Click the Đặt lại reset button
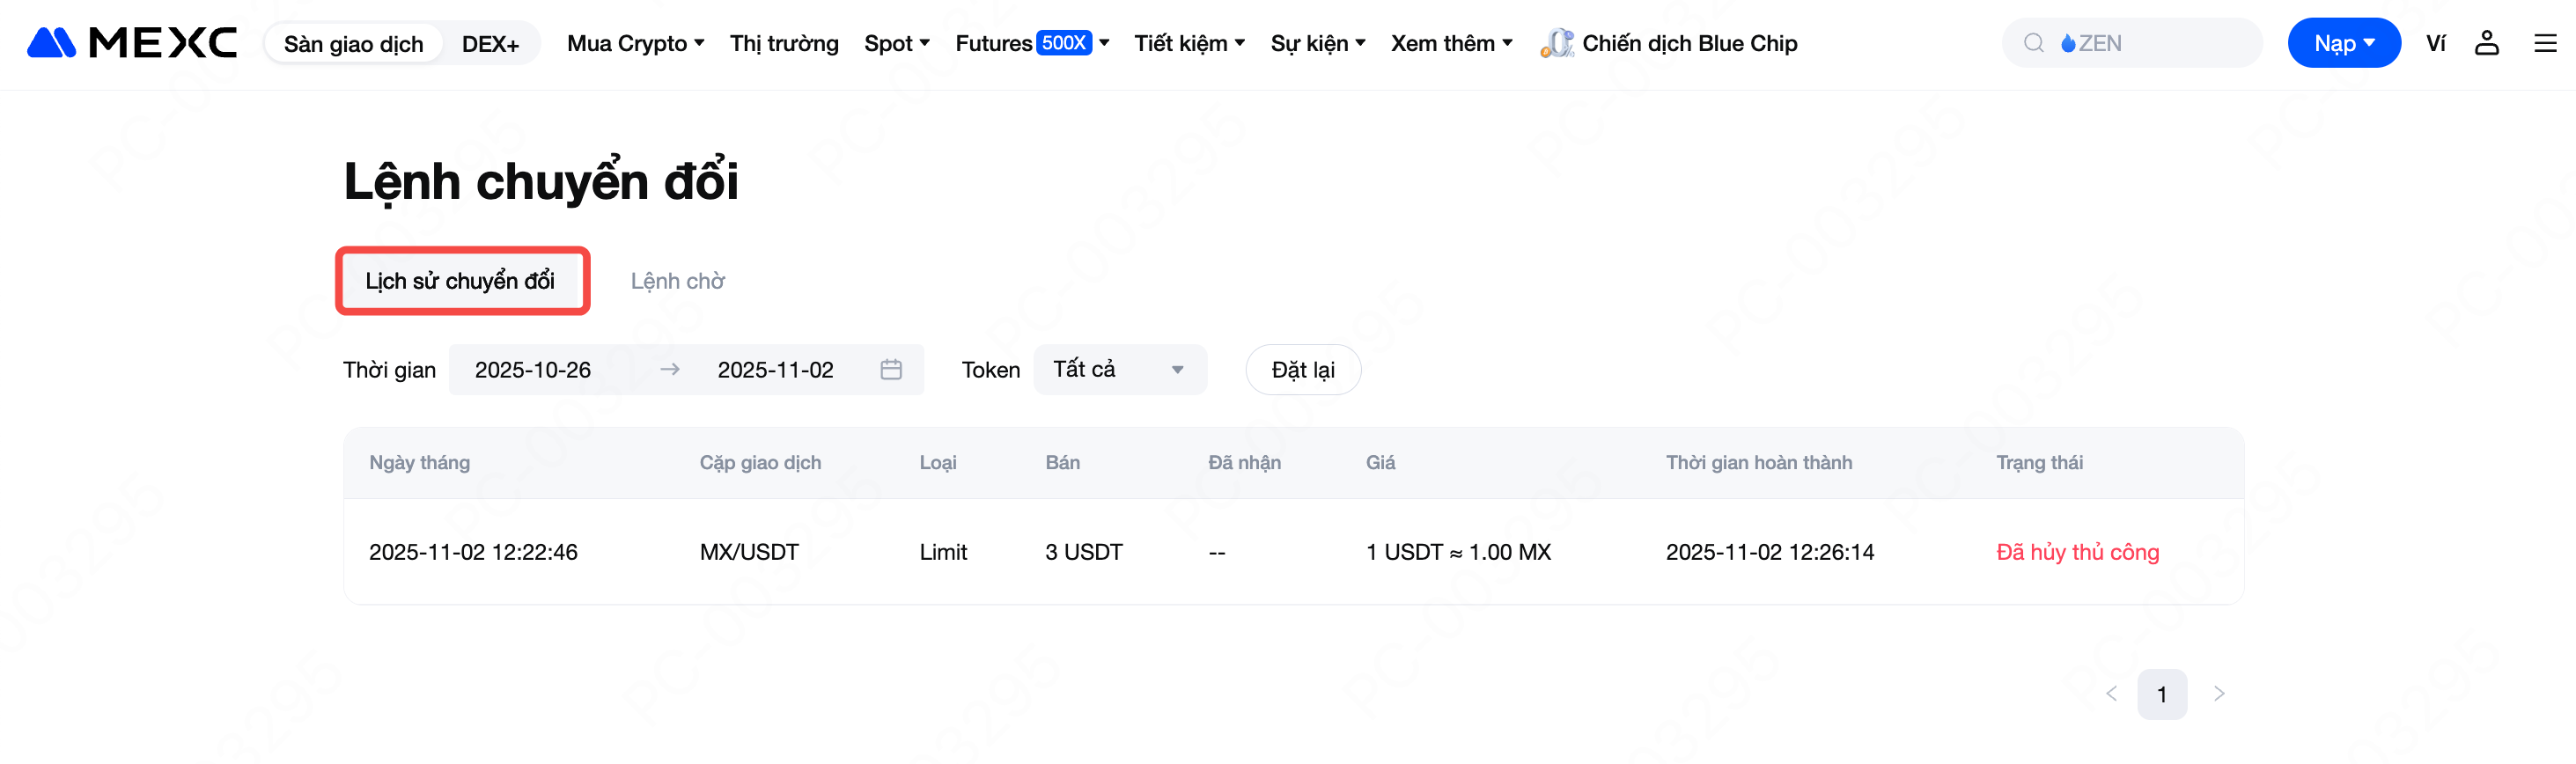 click(x=1302, y=370)
